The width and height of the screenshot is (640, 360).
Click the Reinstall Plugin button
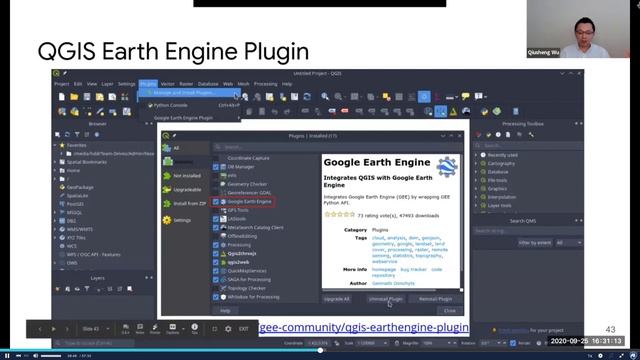[x=435, y=299]
